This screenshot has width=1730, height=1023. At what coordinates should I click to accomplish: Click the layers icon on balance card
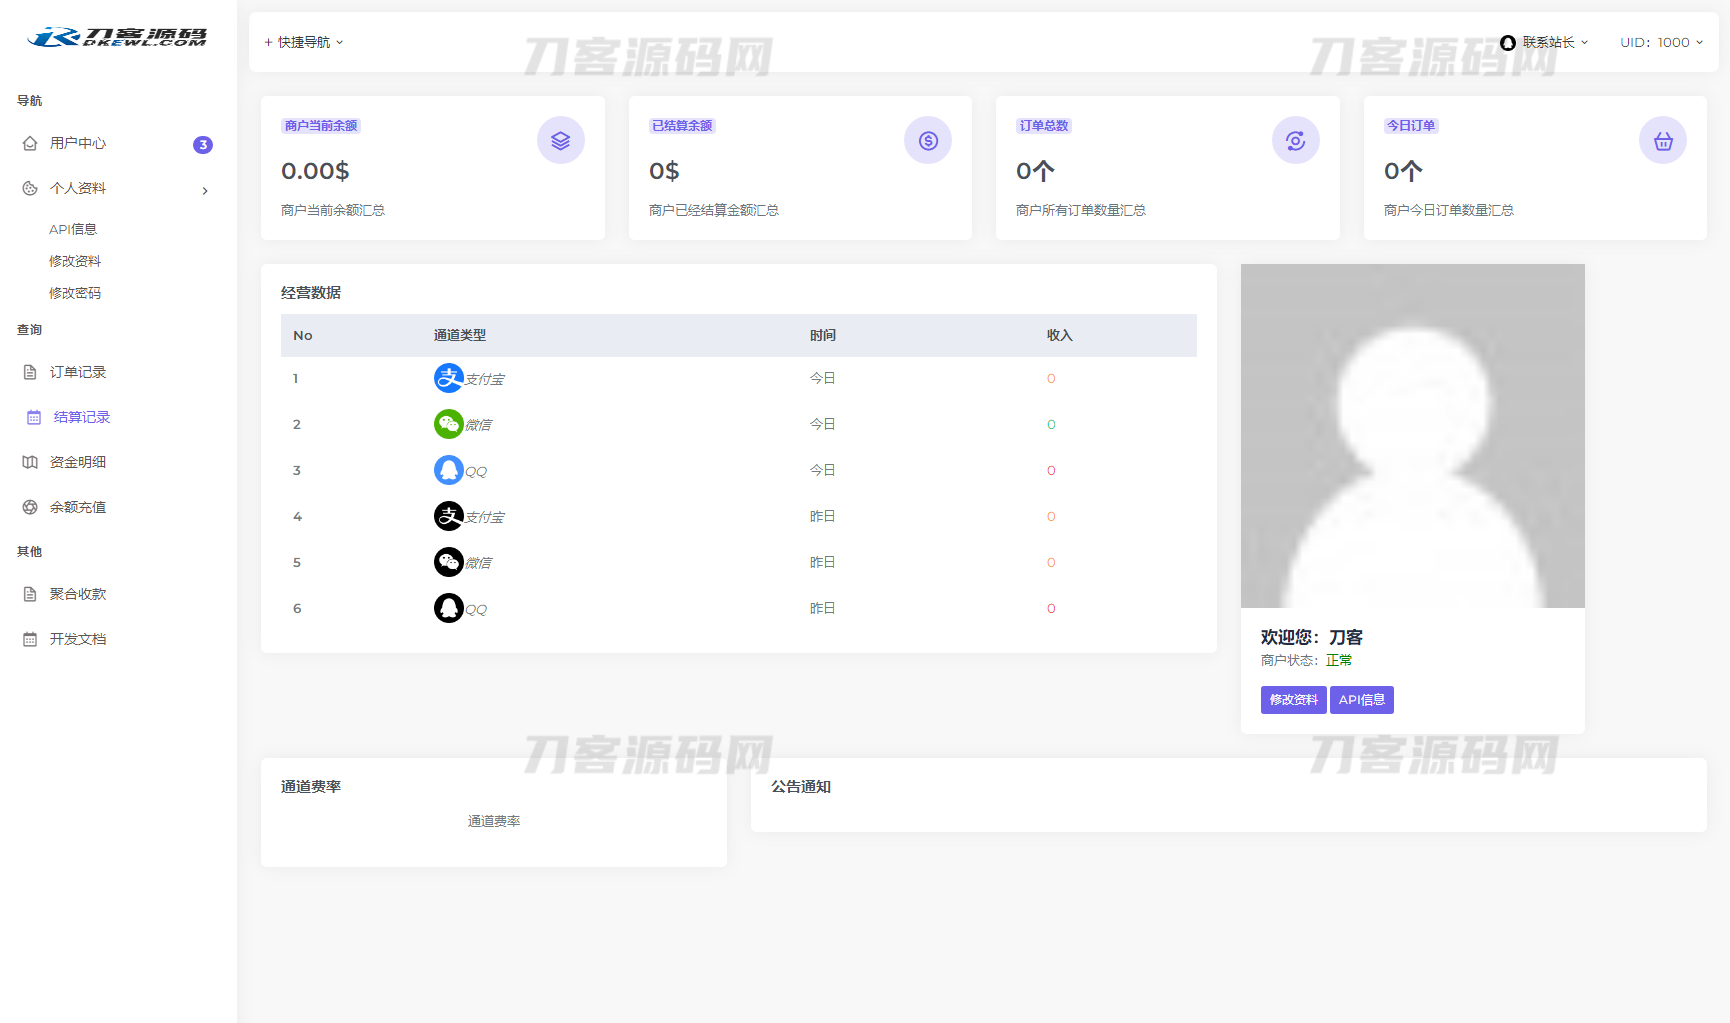[x=560, y=141]
